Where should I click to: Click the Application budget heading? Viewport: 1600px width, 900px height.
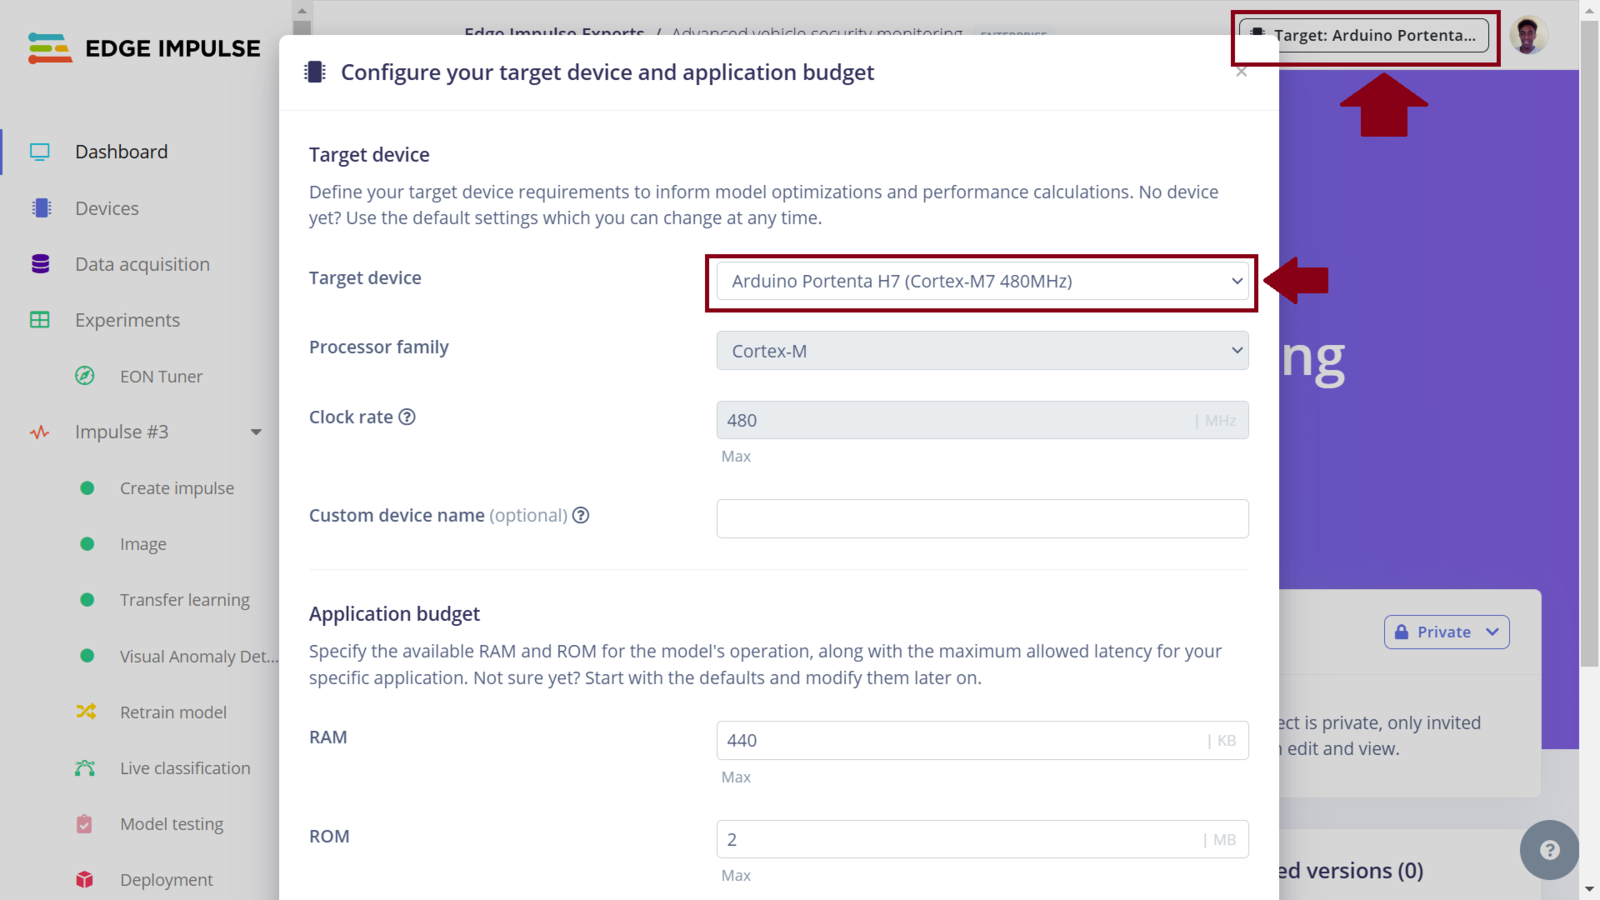pyautogui.click(x=394, y=614)
